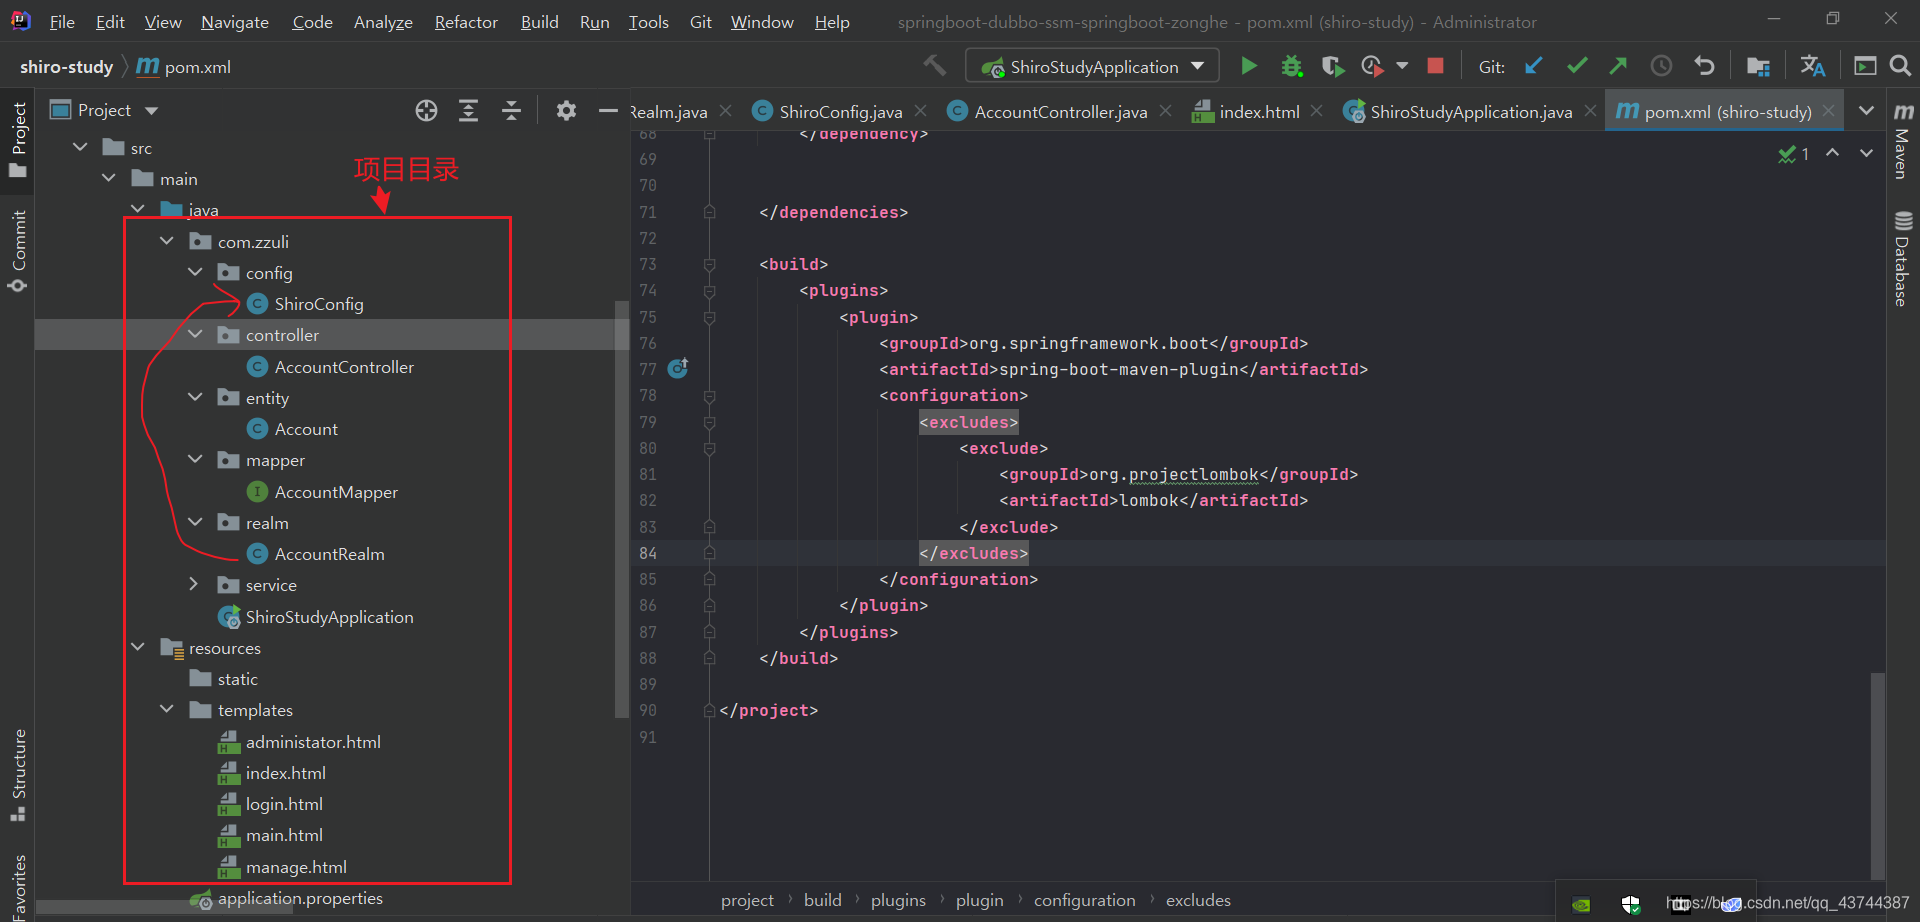Select ShiroConfig class in tree

[x=319, y=304]
